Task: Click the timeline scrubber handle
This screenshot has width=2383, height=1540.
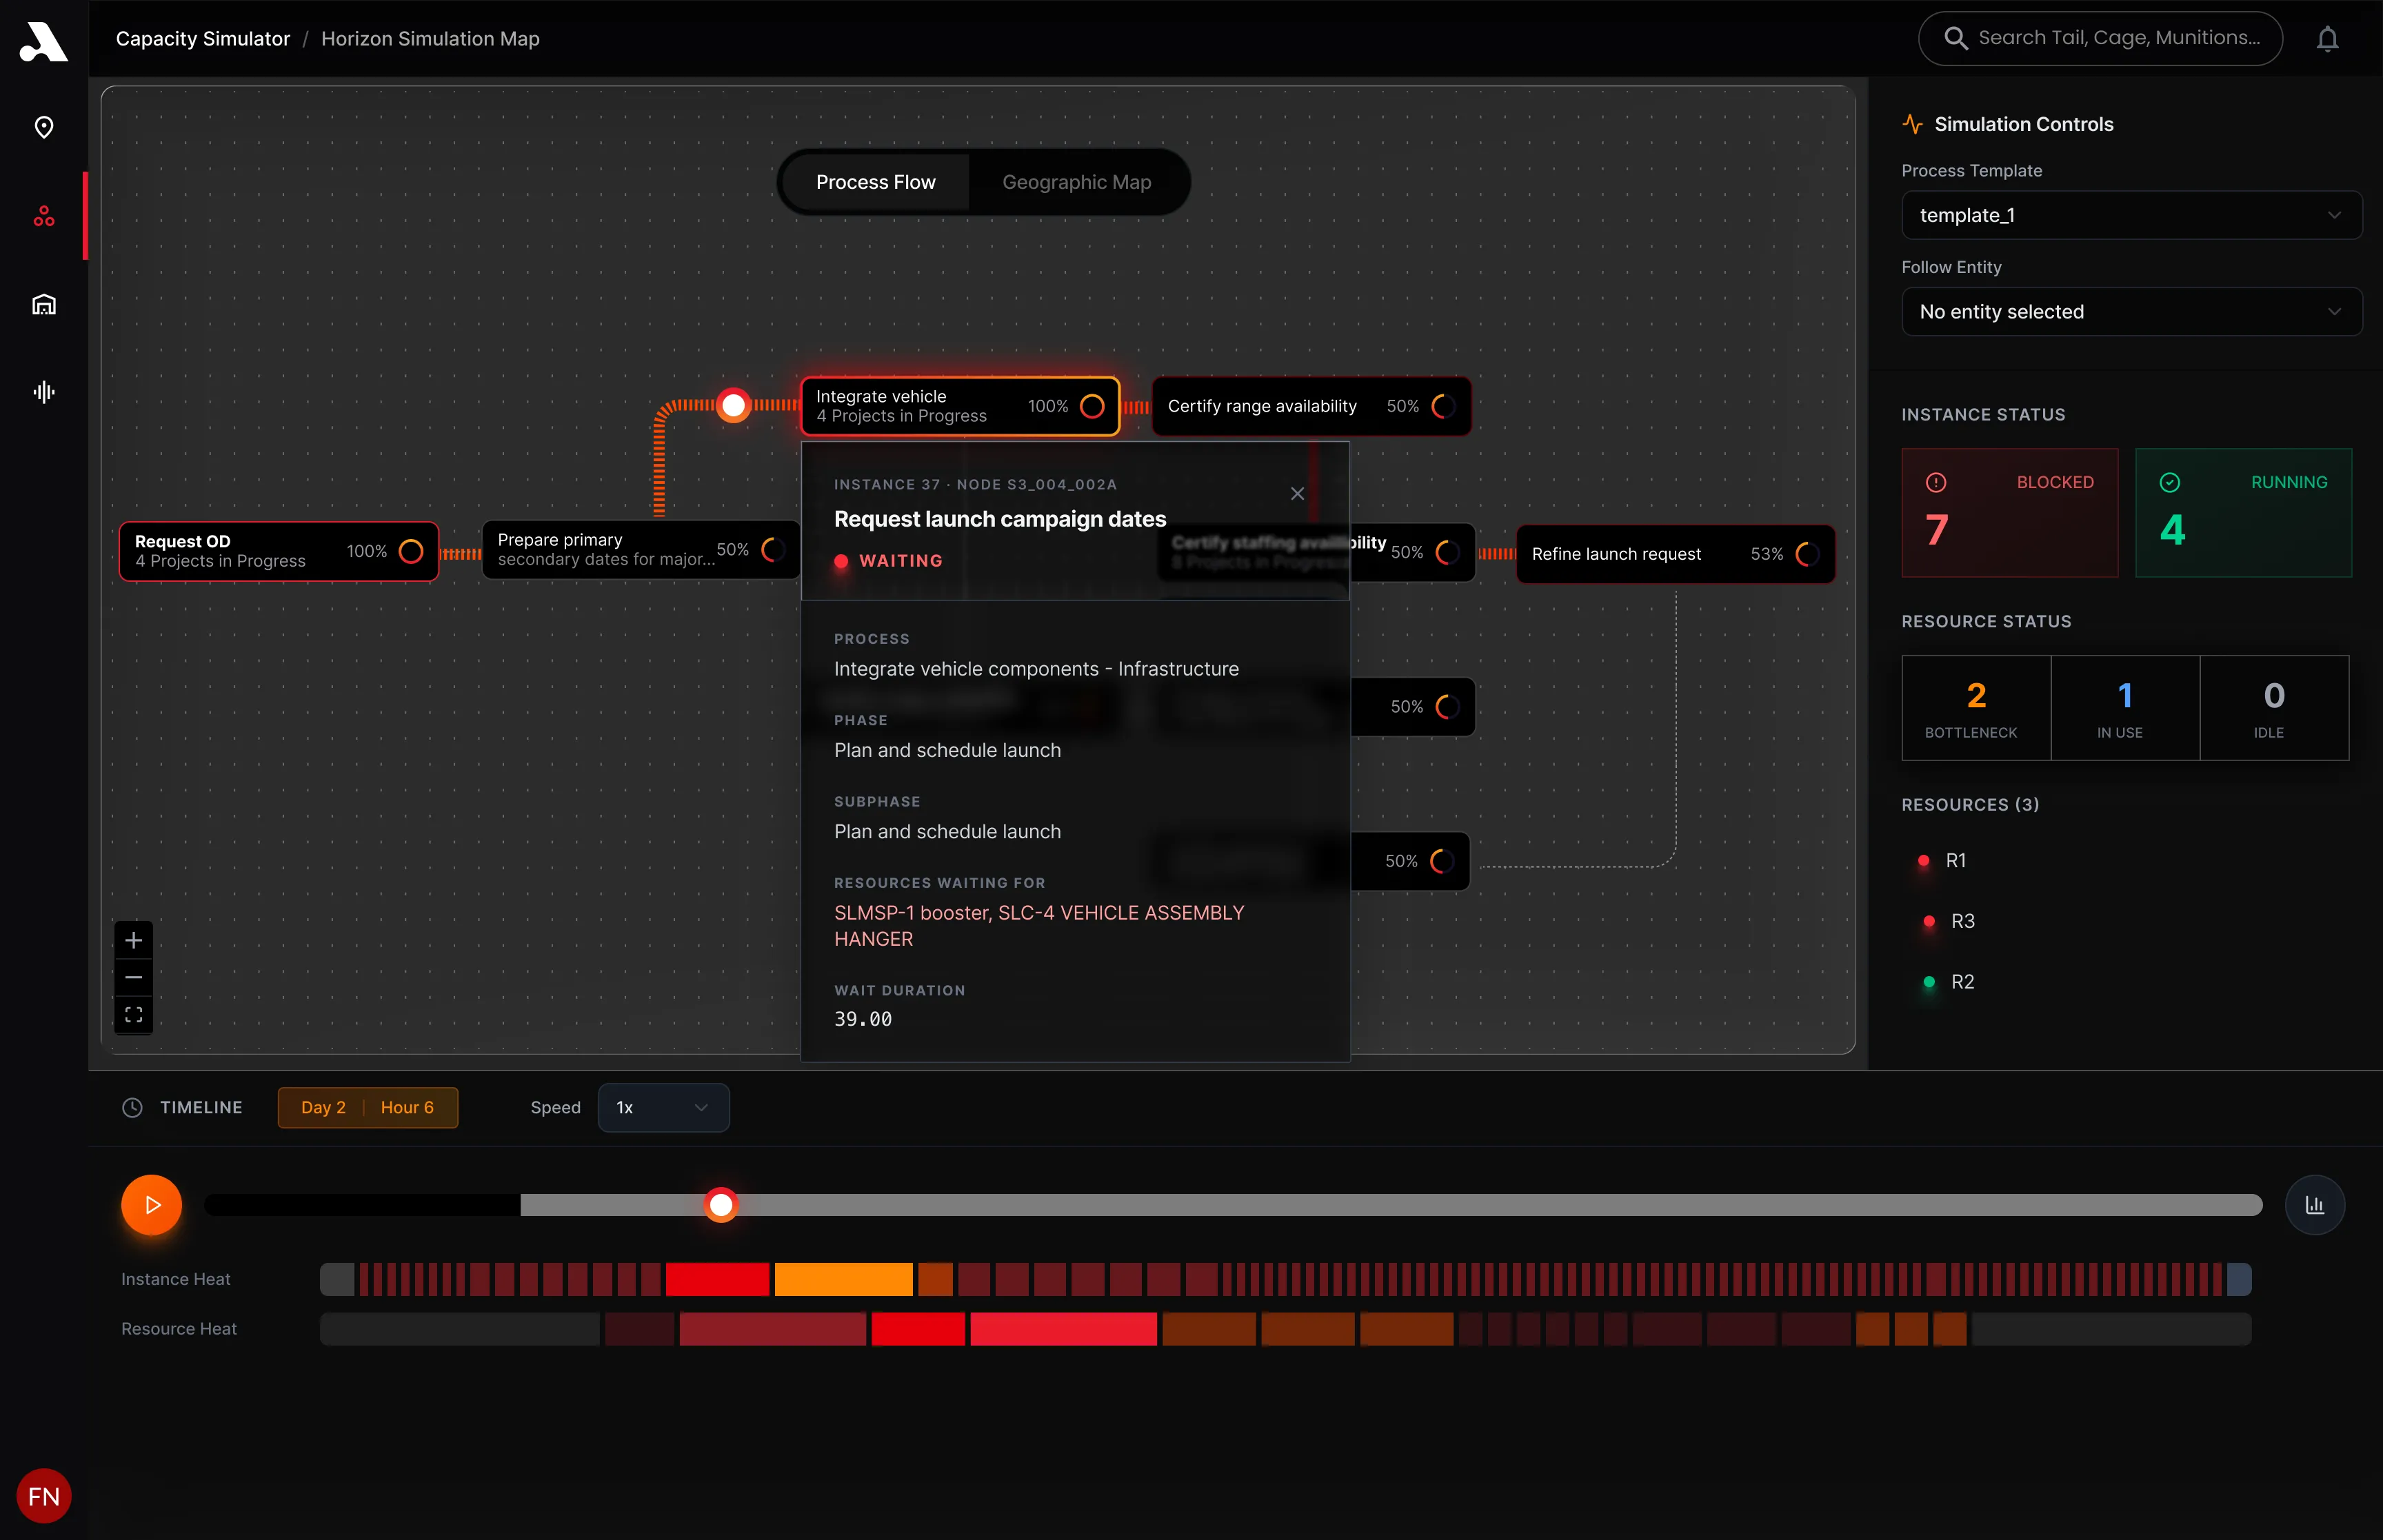Action: click(x=720, y=1205)
